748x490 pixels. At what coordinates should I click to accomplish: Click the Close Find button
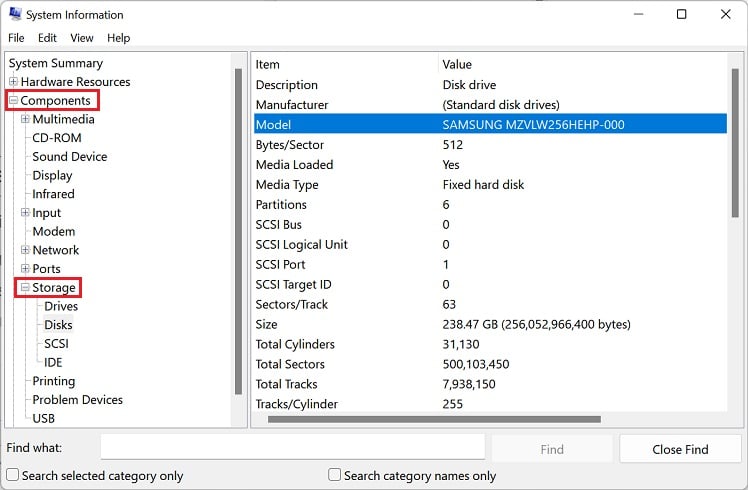pos(680,449)
